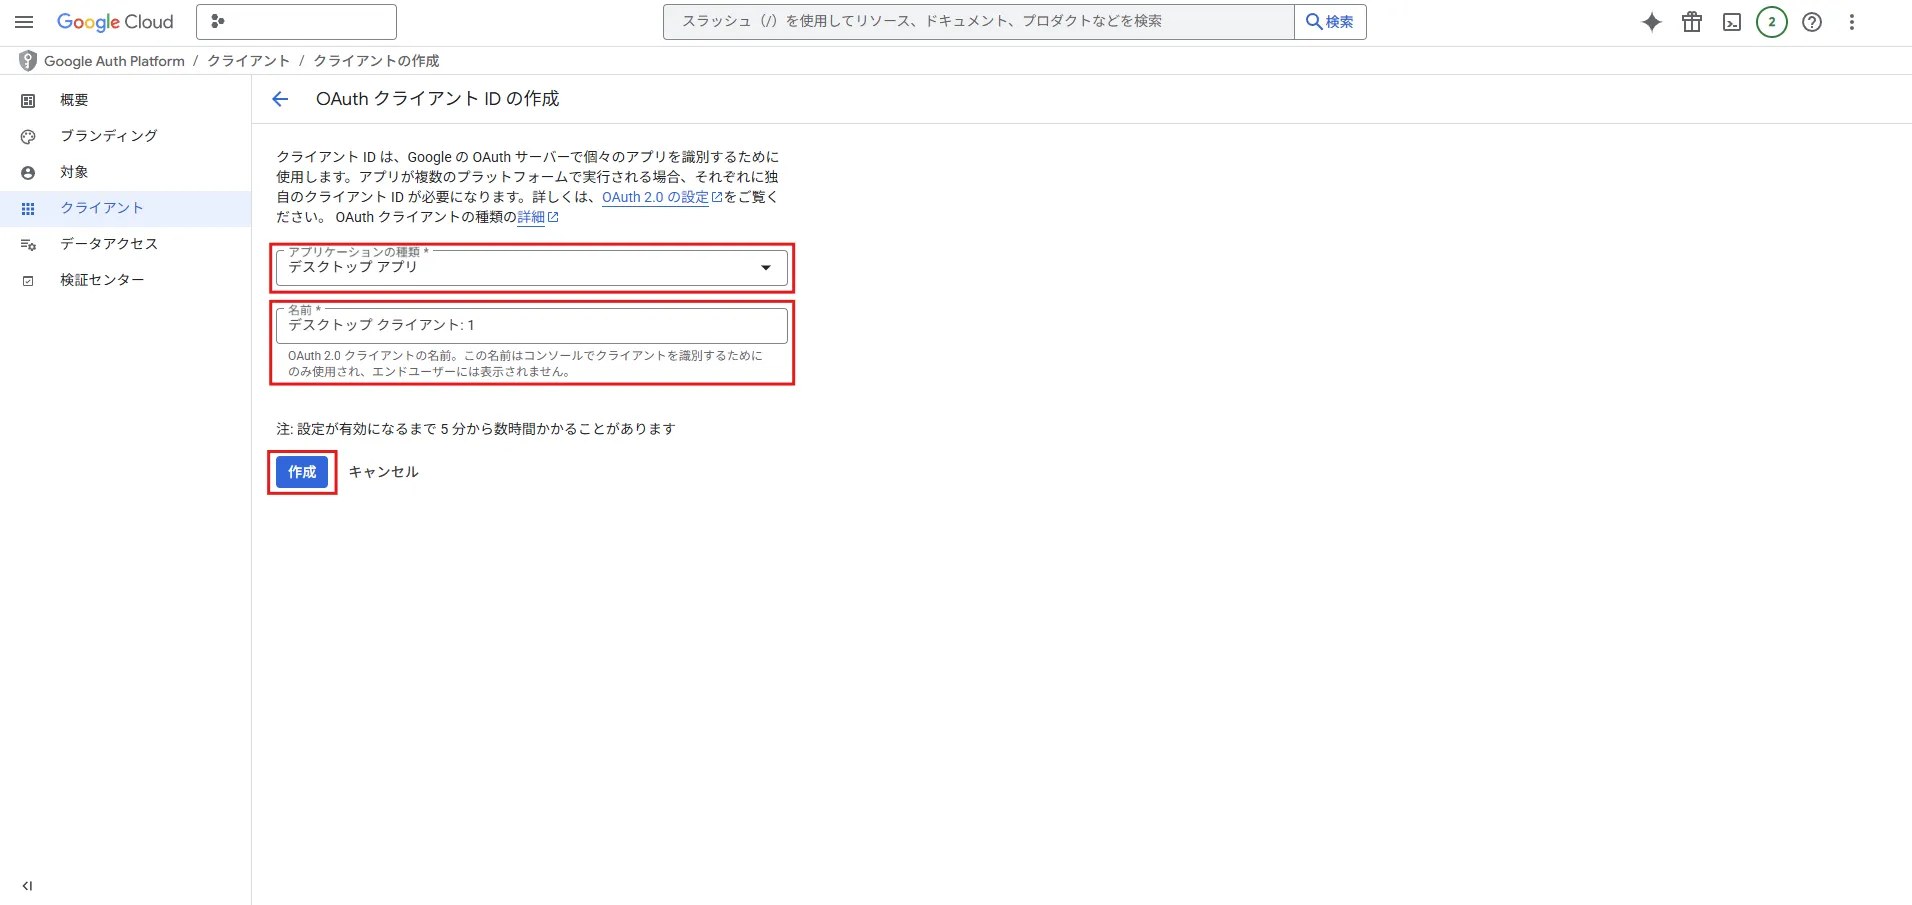Click the 検索 search button
This screenshot has width=1912, height=905.
[1330, 22]
